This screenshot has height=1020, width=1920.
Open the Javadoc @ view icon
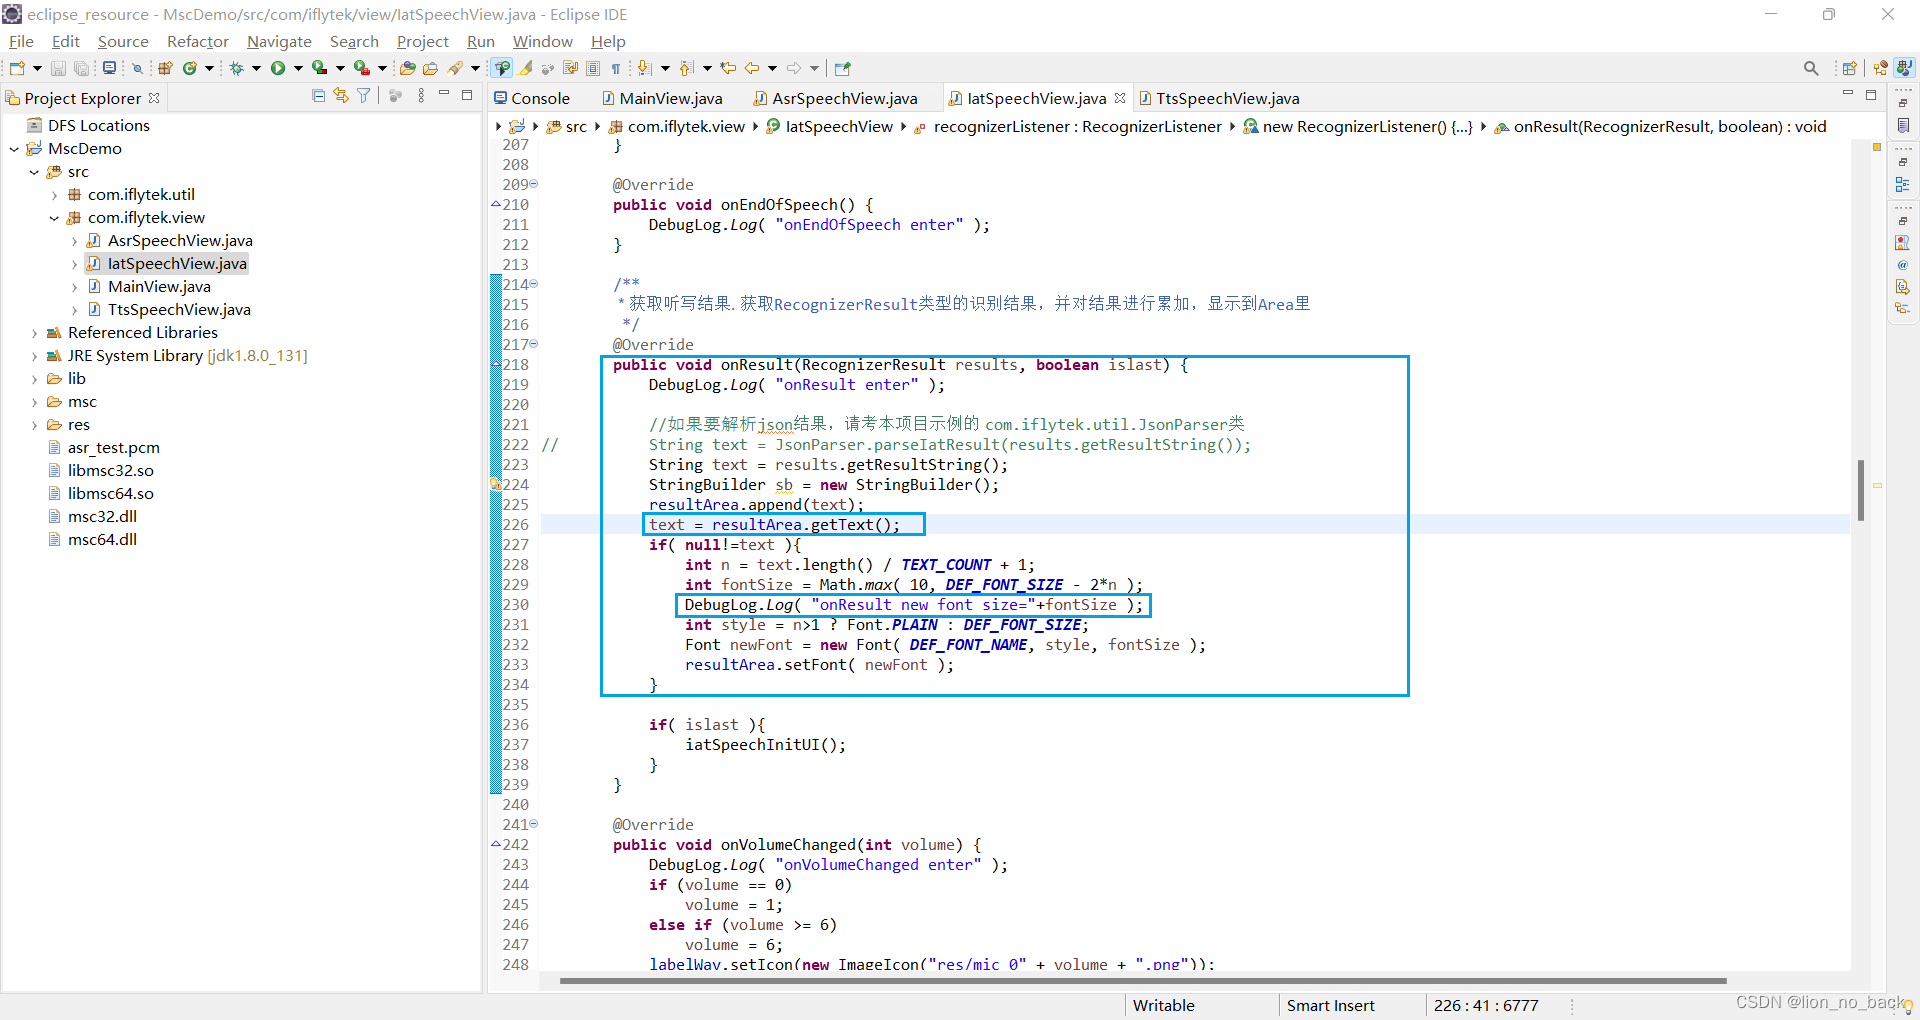tap(1903, 265)
